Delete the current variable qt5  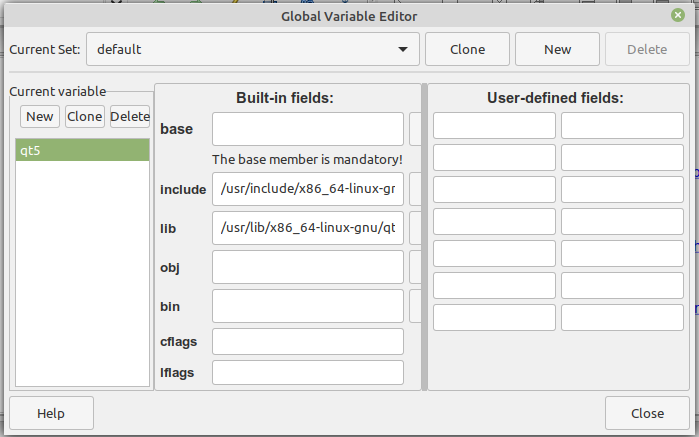point(130,116)
